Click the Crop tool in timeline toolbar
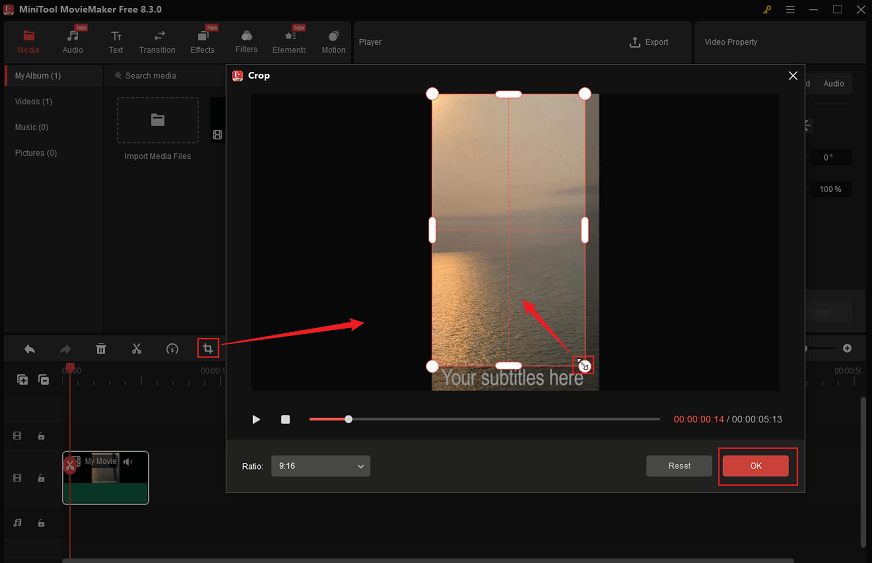872x563 pixels. [x=207, y=348]
